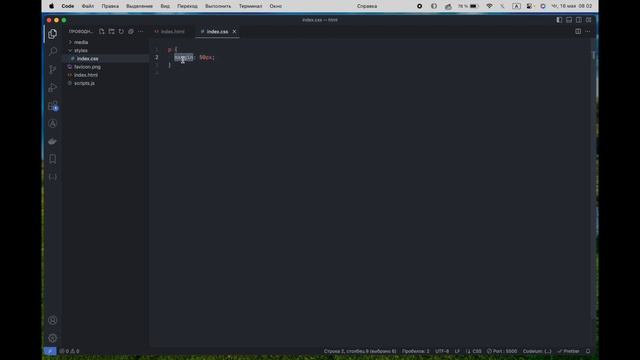Viewport: 640px width, 360px height.
Task: Click the selected margin property in editor
Action: pyautogui.click(x=184, y=58)
